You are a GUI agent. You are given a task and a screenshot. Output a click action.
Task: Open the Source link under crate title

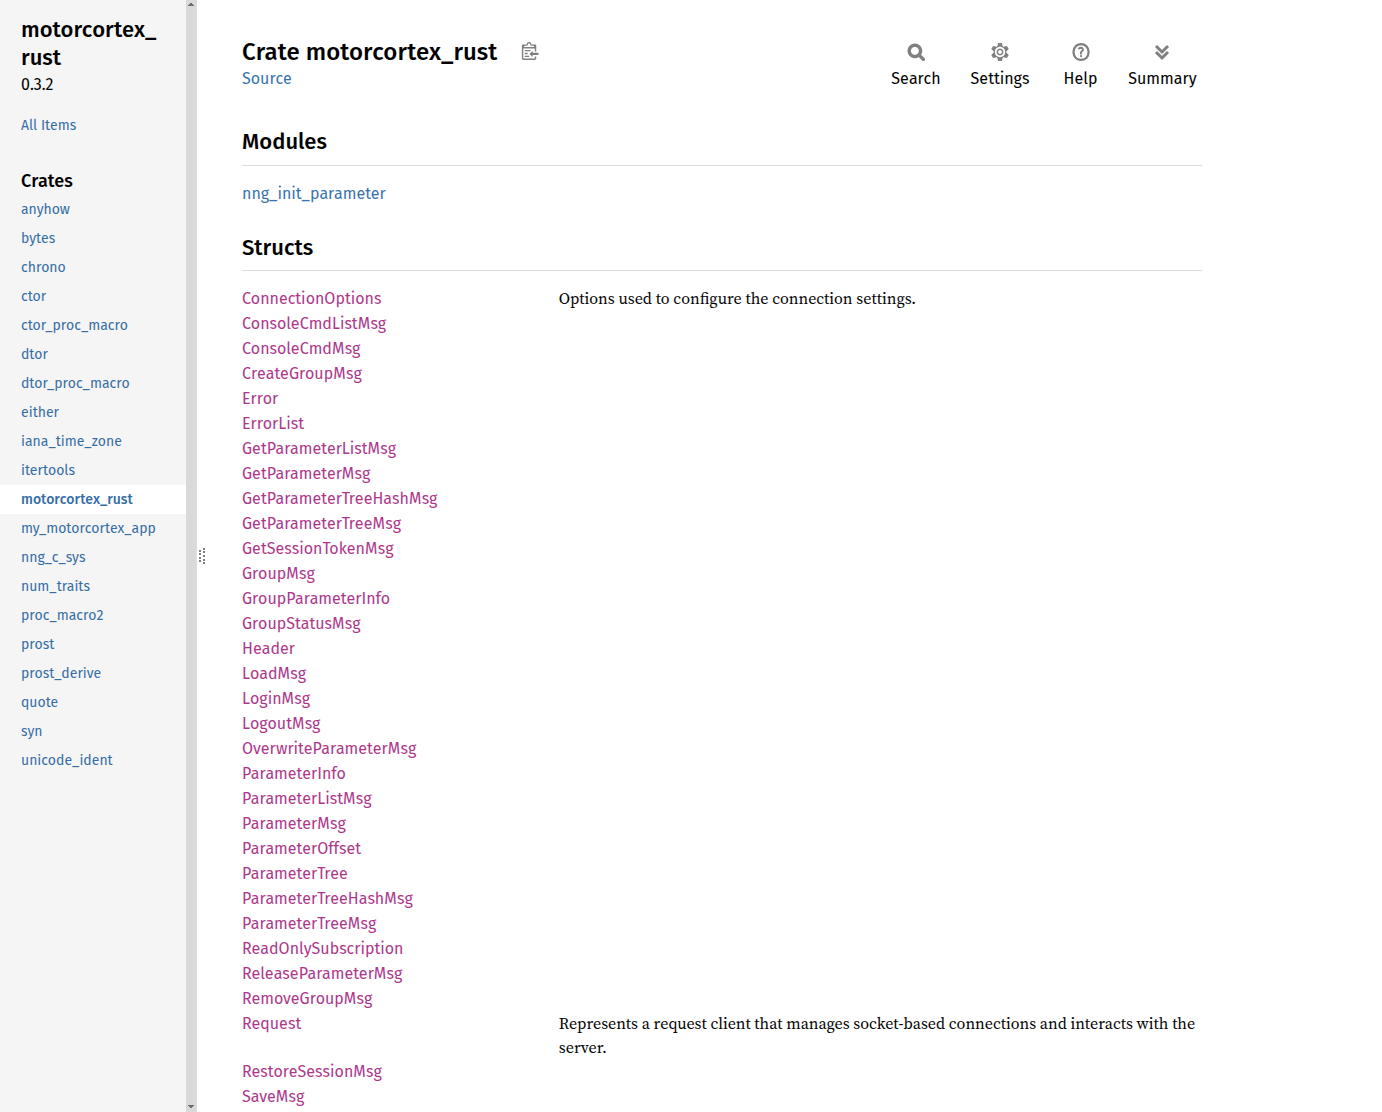click(266, 79)
